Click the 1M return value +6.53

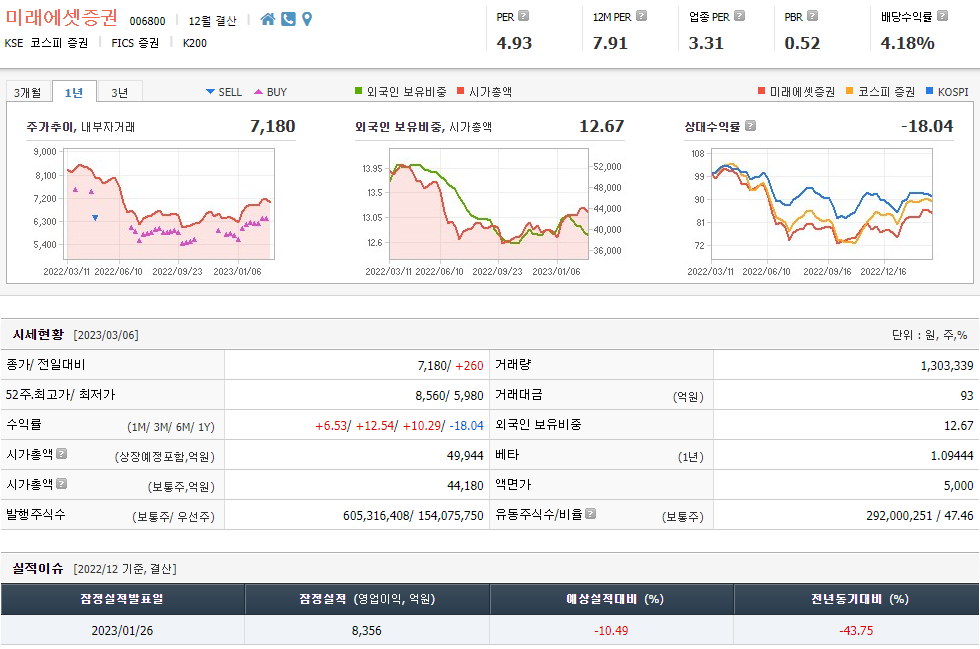pos(331,426)
